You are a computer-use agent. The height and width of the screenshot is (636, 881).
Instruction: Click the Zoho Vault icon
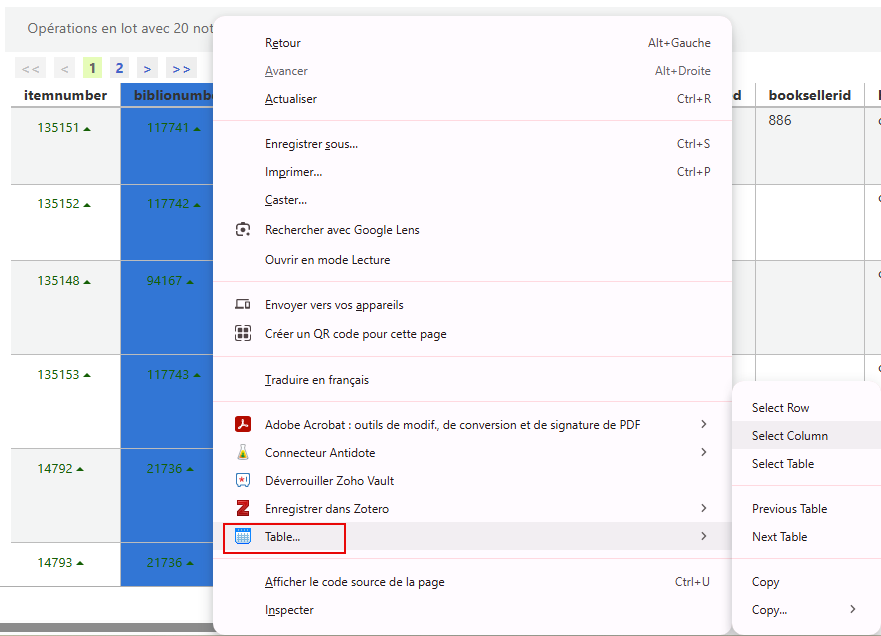tap(243, 480)
